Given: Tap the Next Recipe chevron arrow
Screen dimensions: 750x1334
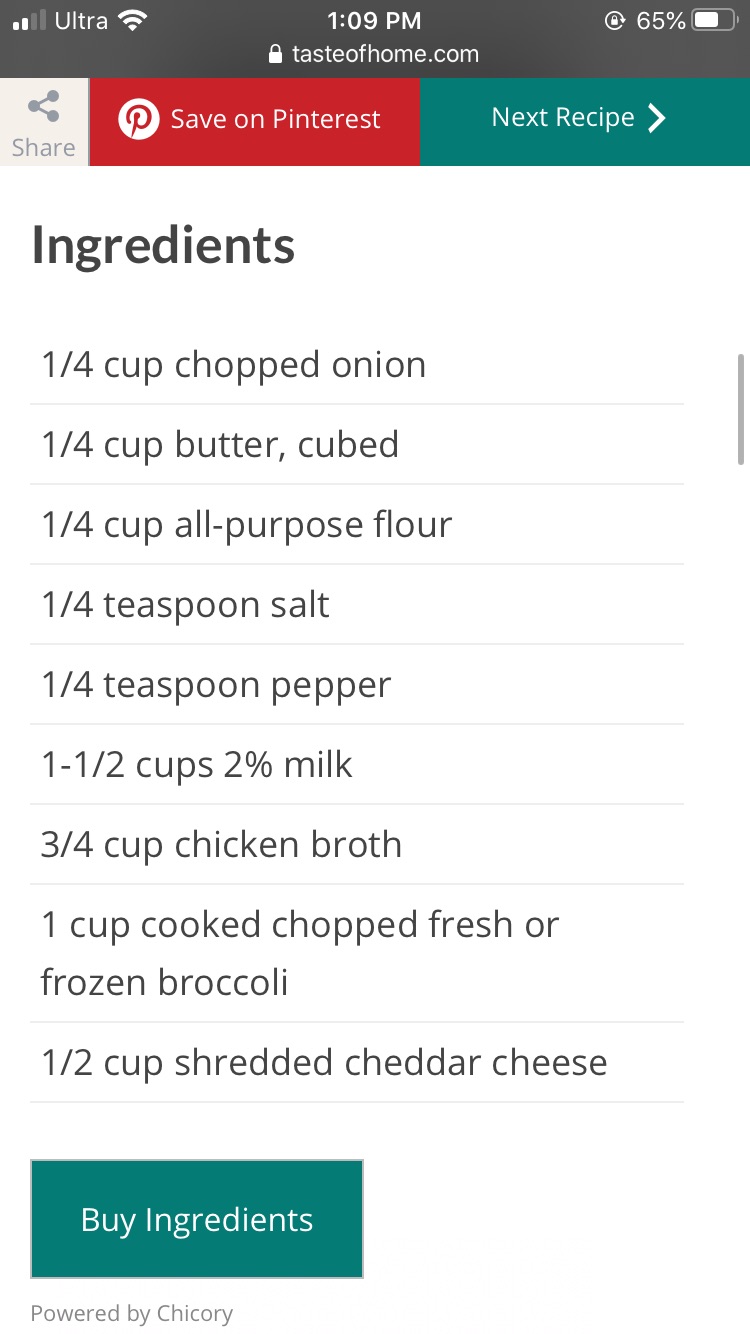Looking at the screenshot, I should pos(657,119).
